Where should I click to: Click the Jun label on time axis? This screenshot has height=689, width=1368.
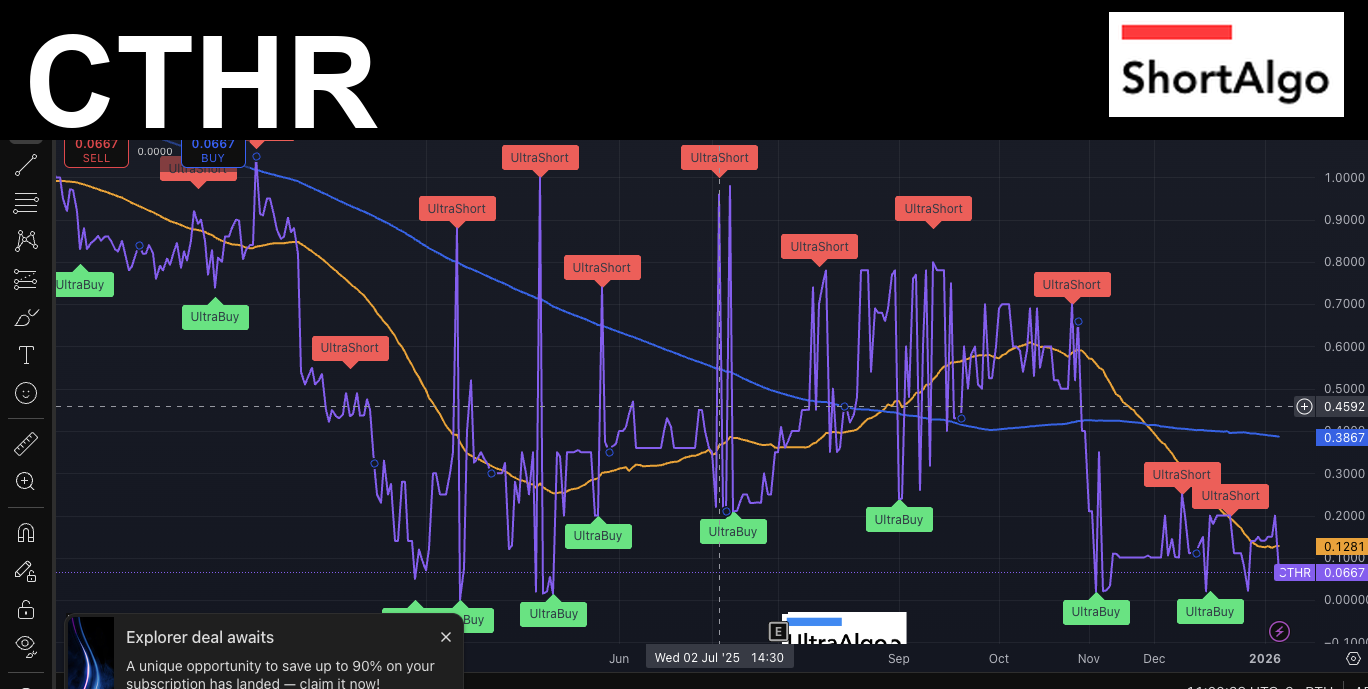(x=619, y=659)
